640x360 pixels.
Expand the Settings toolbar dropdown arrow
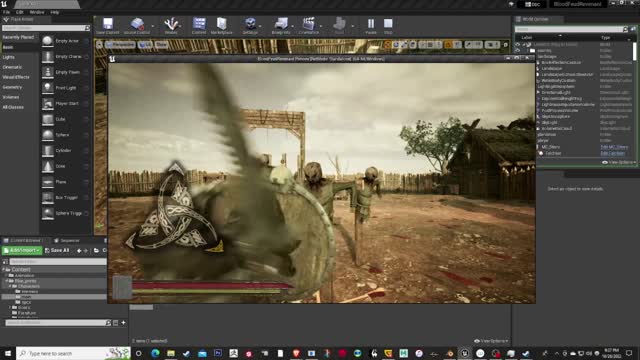click(x=260, y=26)
